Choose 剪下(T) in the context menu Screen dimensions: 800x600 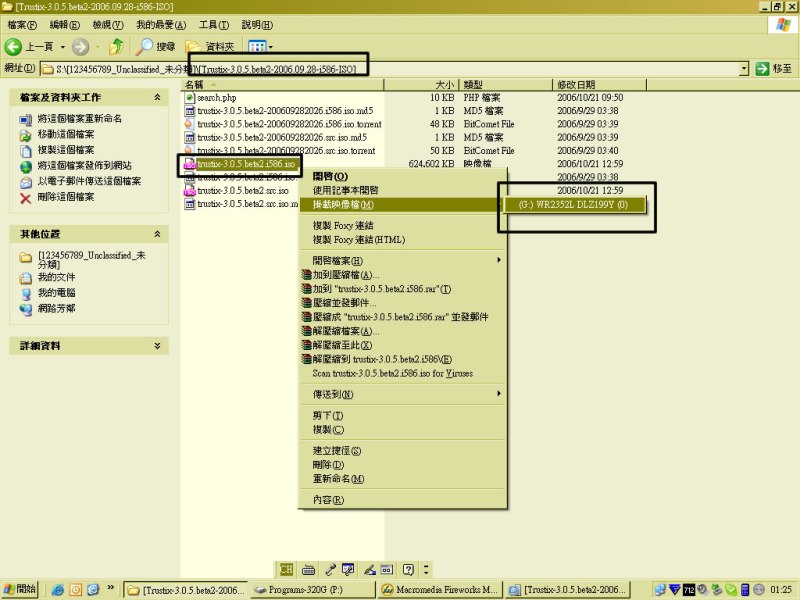pos(402,415)
